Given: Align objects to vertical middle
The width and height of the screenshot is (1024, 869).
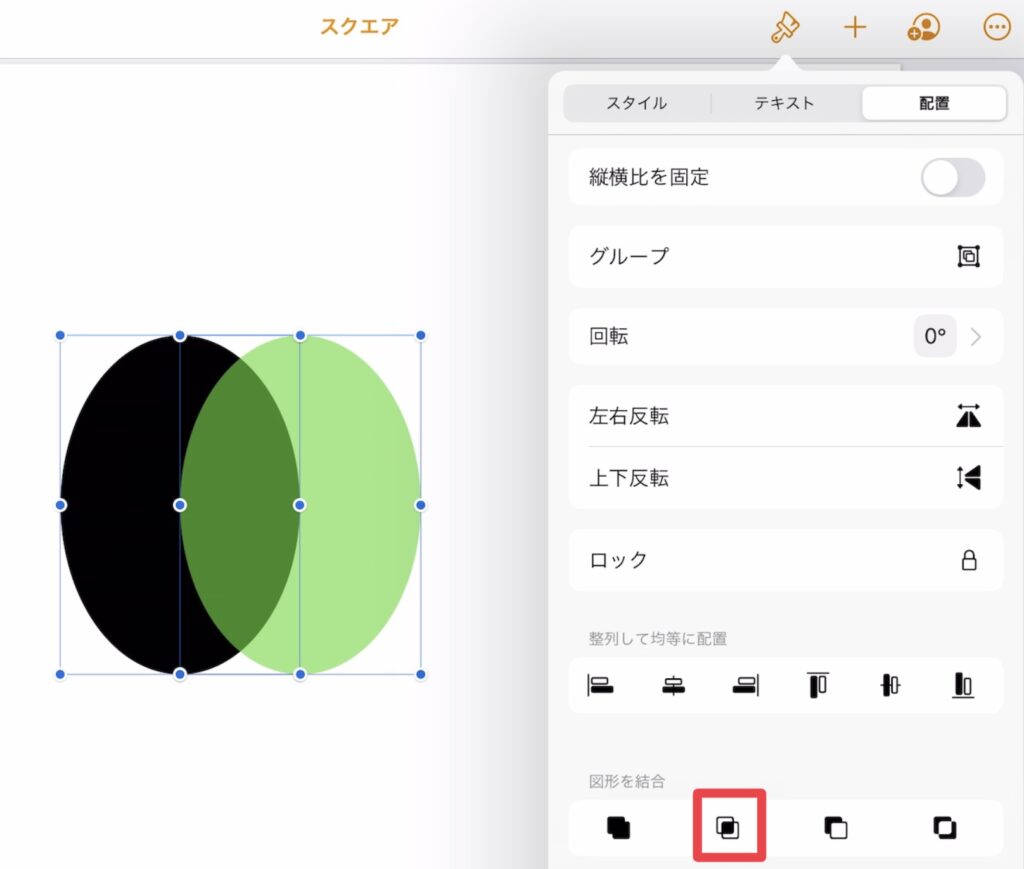Looking at the screenshot, I should click(890, 686).
